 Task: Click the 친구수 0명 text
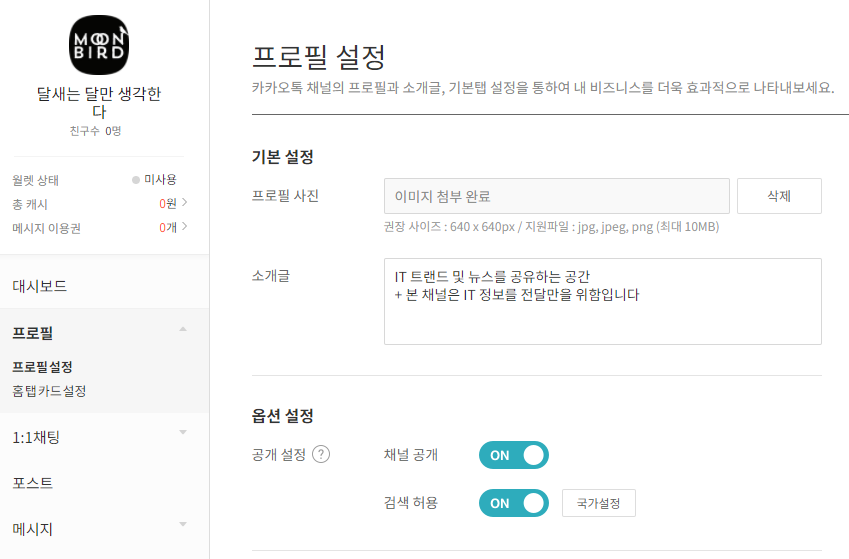96,131
